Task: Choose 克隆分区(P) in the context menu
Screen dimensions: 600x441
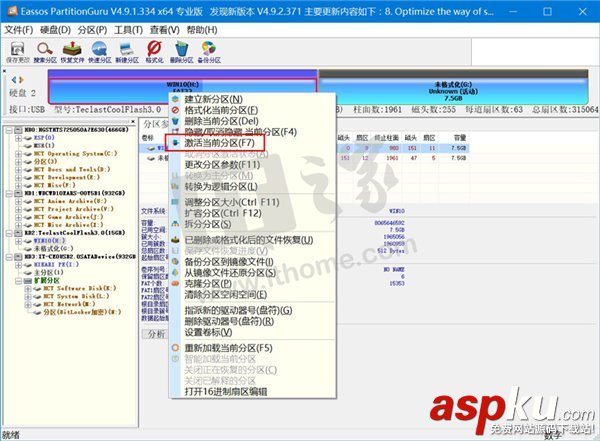Action: point(252,284)
